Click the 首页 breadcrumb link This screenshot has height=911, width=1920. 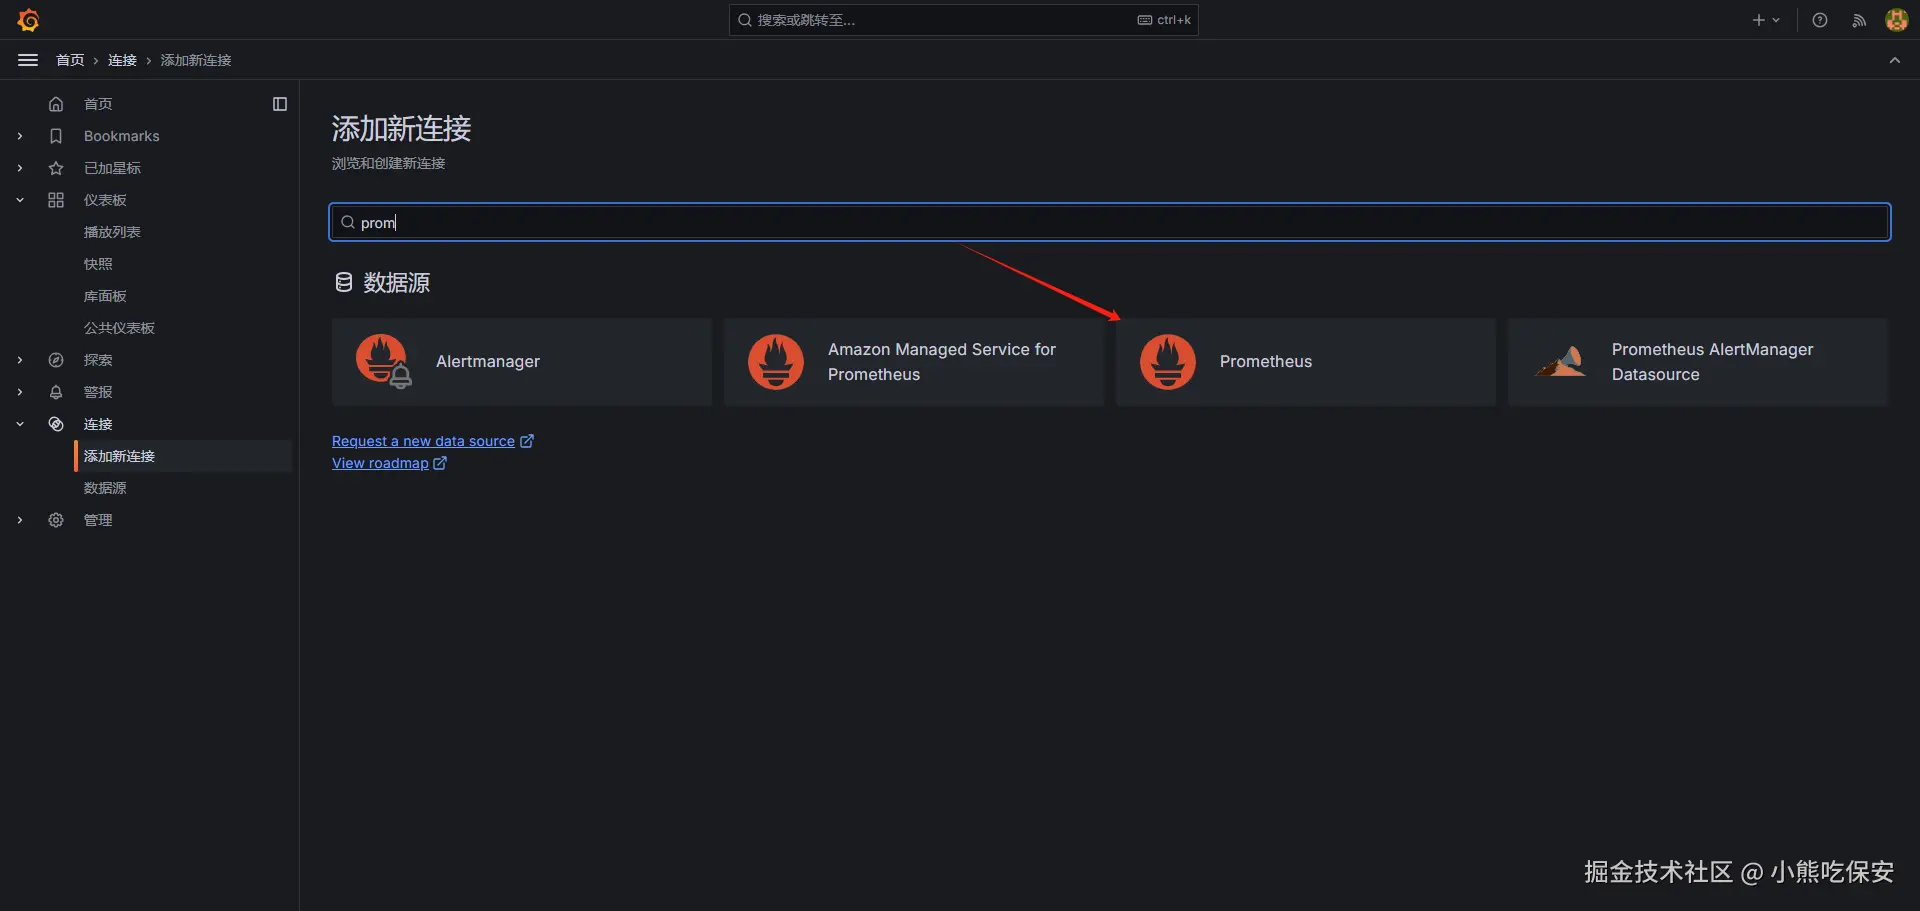pos(70,60)
